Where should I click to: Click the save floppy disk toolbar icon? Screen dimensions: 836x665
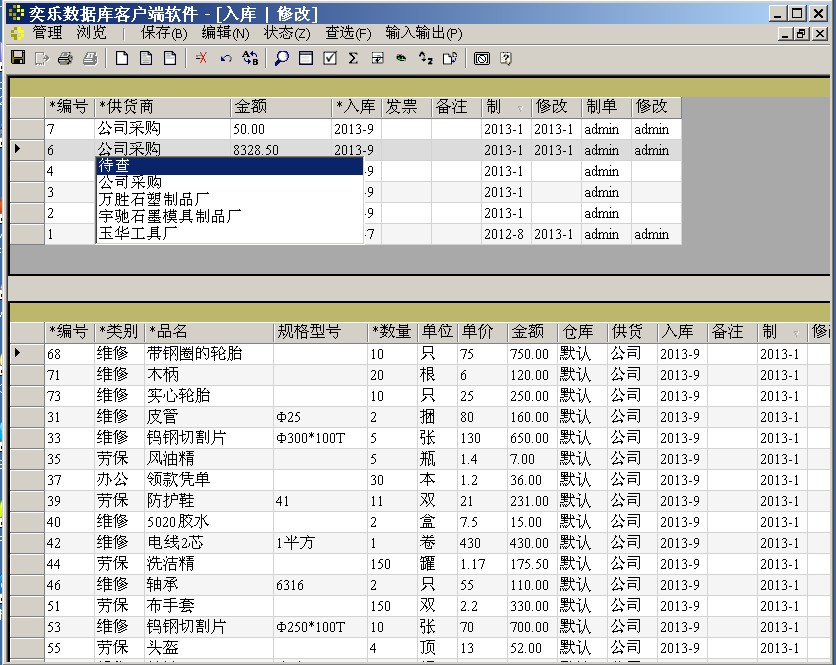click(18, 58)
